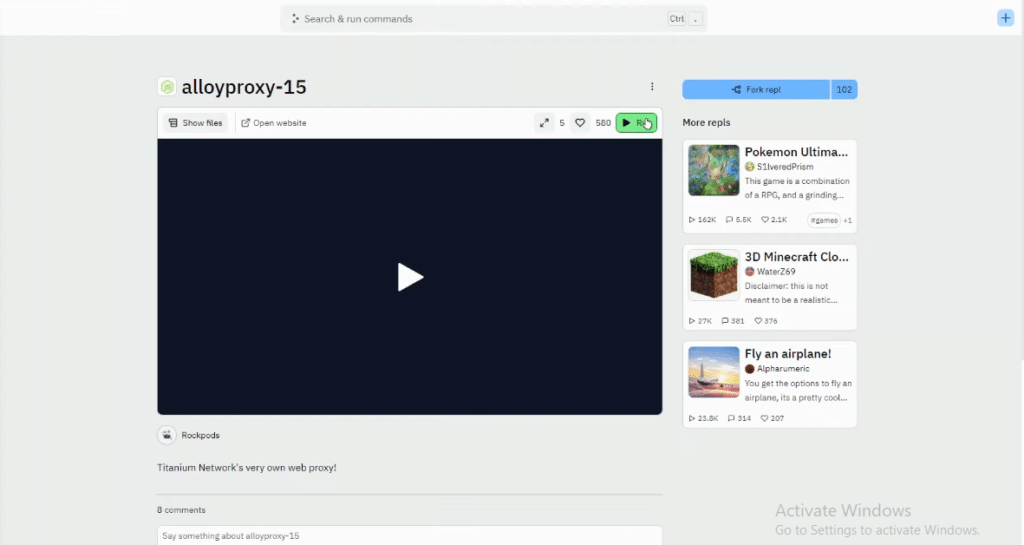Click the Minecraft grass block thumbnail
Image resolution: width=1024 pixels, height=545 pixels.
(x=713, y=275)
